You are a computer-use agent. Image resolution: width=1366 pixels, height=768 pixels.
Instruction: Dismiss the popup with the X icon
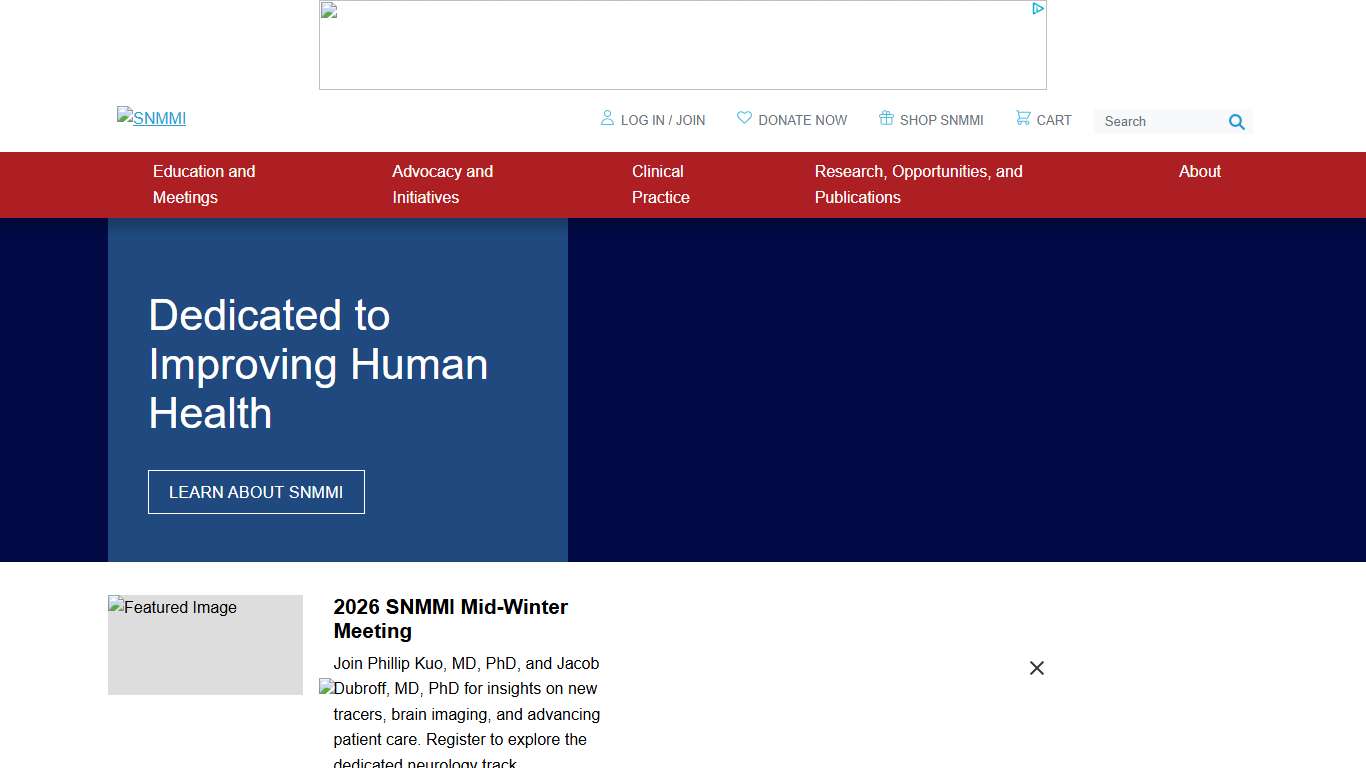pyautogui.click(x=1037, y=668)
